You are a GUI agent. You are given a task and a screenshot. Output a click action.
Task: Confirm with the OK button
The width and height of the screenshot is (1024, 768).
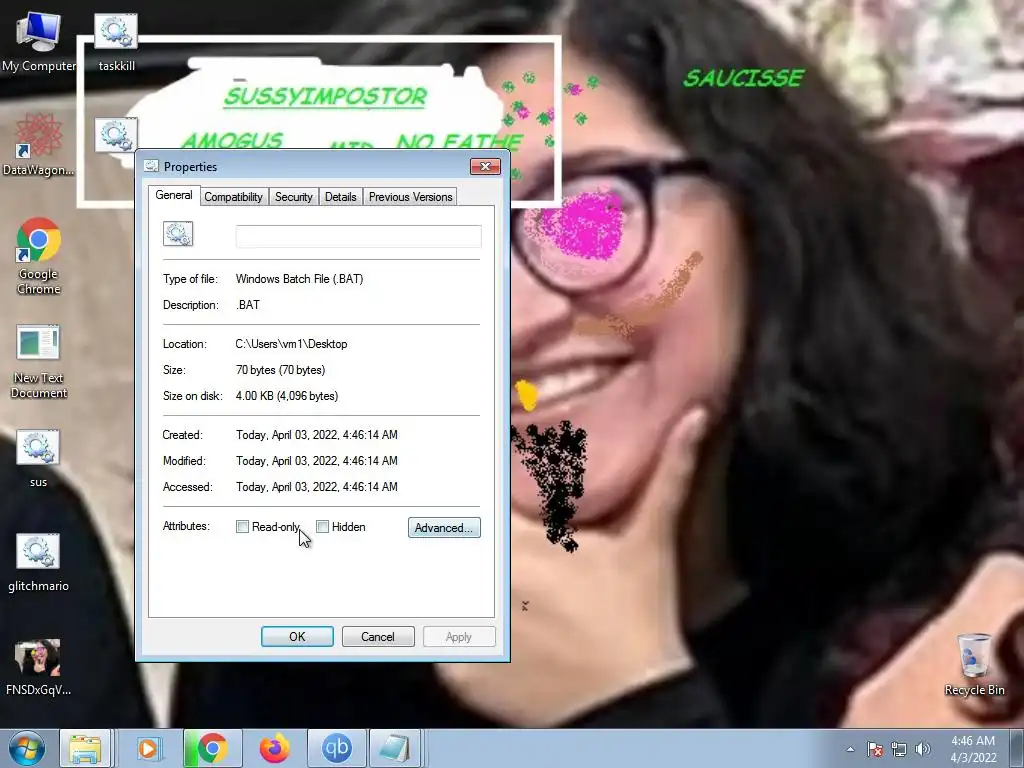pos(297,637)
